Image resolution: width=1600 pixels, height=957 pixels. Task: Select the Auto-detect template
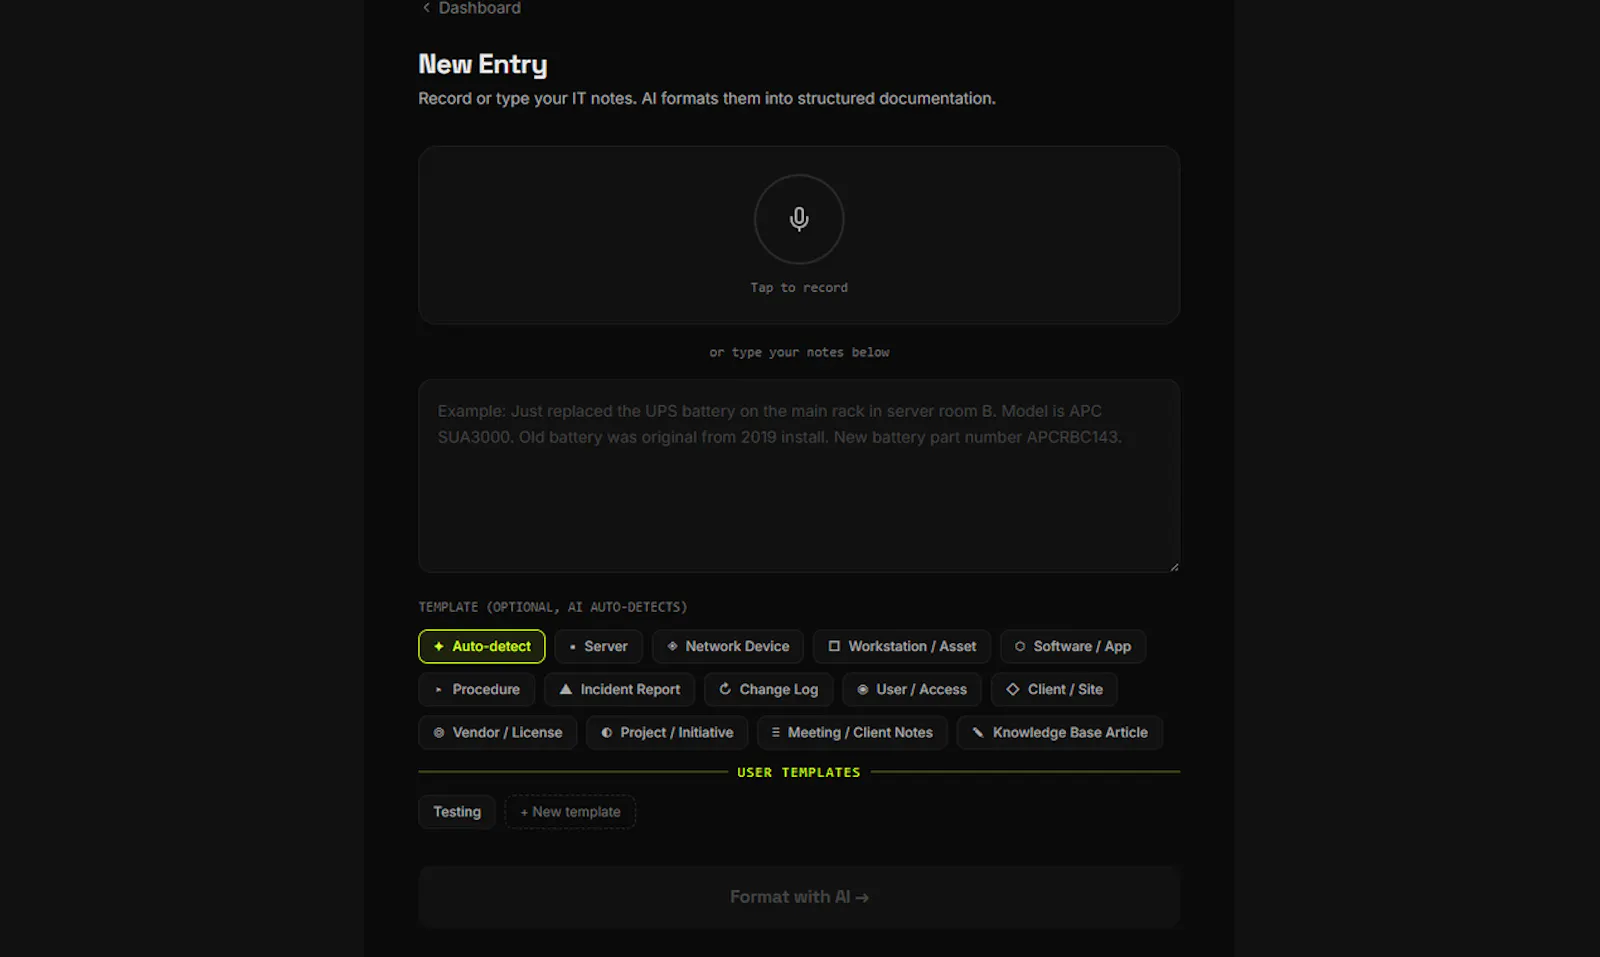[481, 646]
